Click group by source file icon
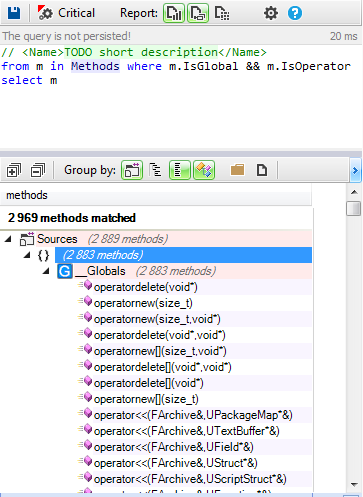The height and width of the screenshot is (497, 363). click(262, 170)
